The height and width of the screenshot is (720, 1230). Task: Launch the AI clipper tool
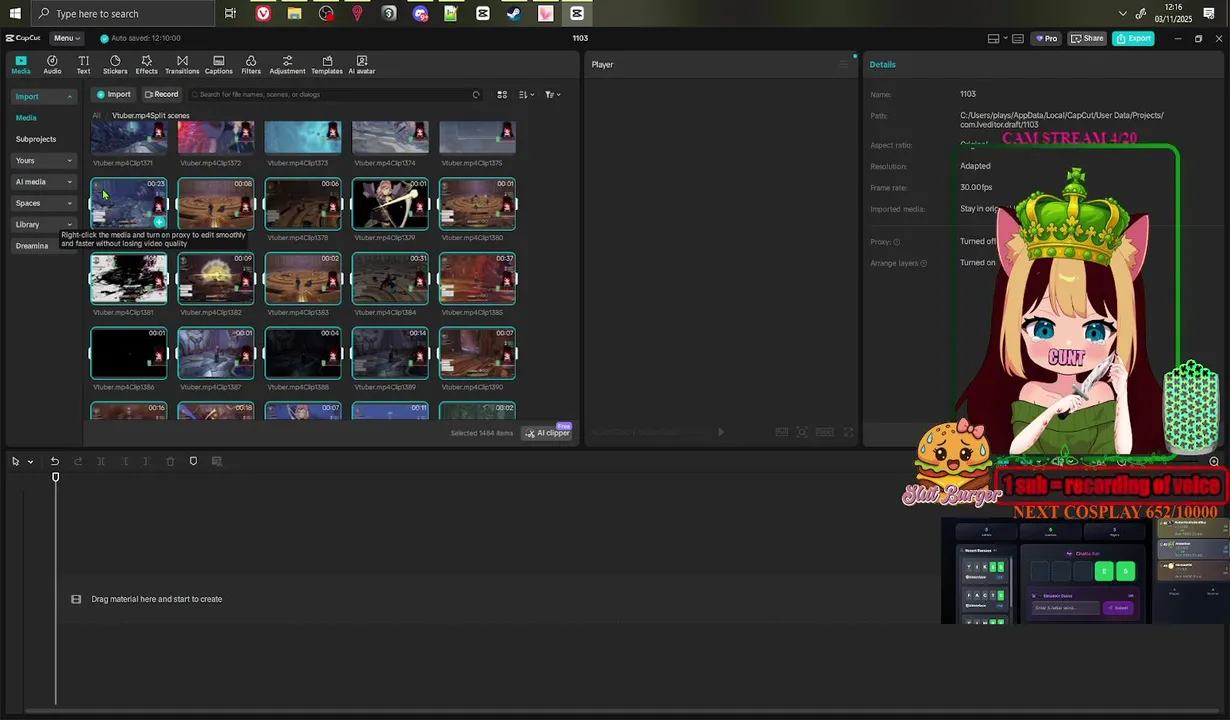[x=547, y=433]
